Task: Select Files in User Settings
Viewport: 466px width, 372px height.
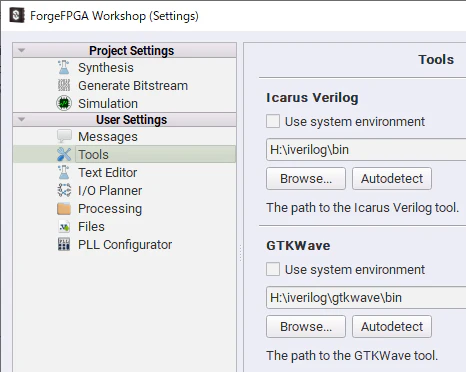Action: [91, 227]
